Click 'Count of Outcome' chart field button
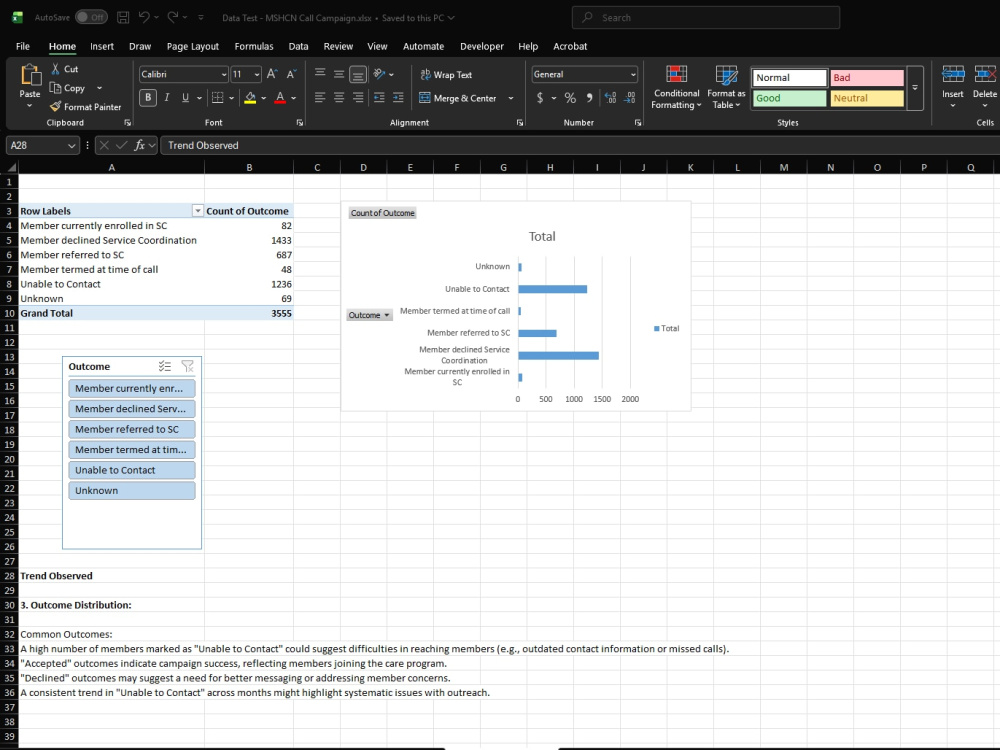The width and height of the screenshot is (1000, 750). click(383, 213)
